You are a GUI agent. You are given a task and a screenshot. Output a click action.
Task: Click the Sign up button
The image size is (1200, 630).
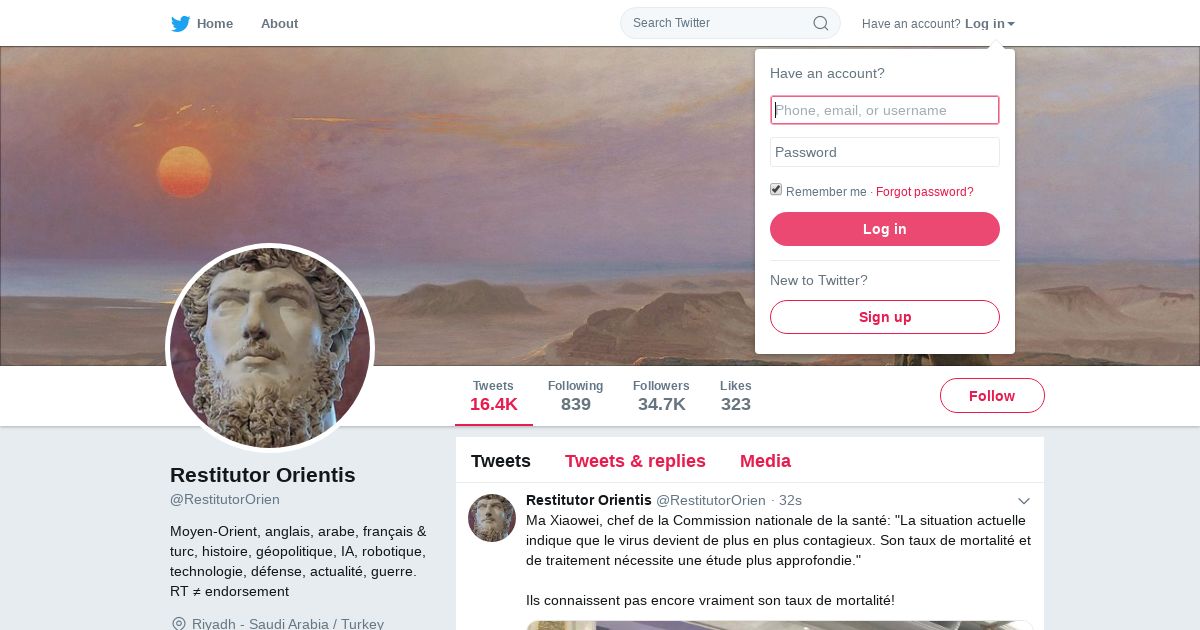[x=885, y=317]
